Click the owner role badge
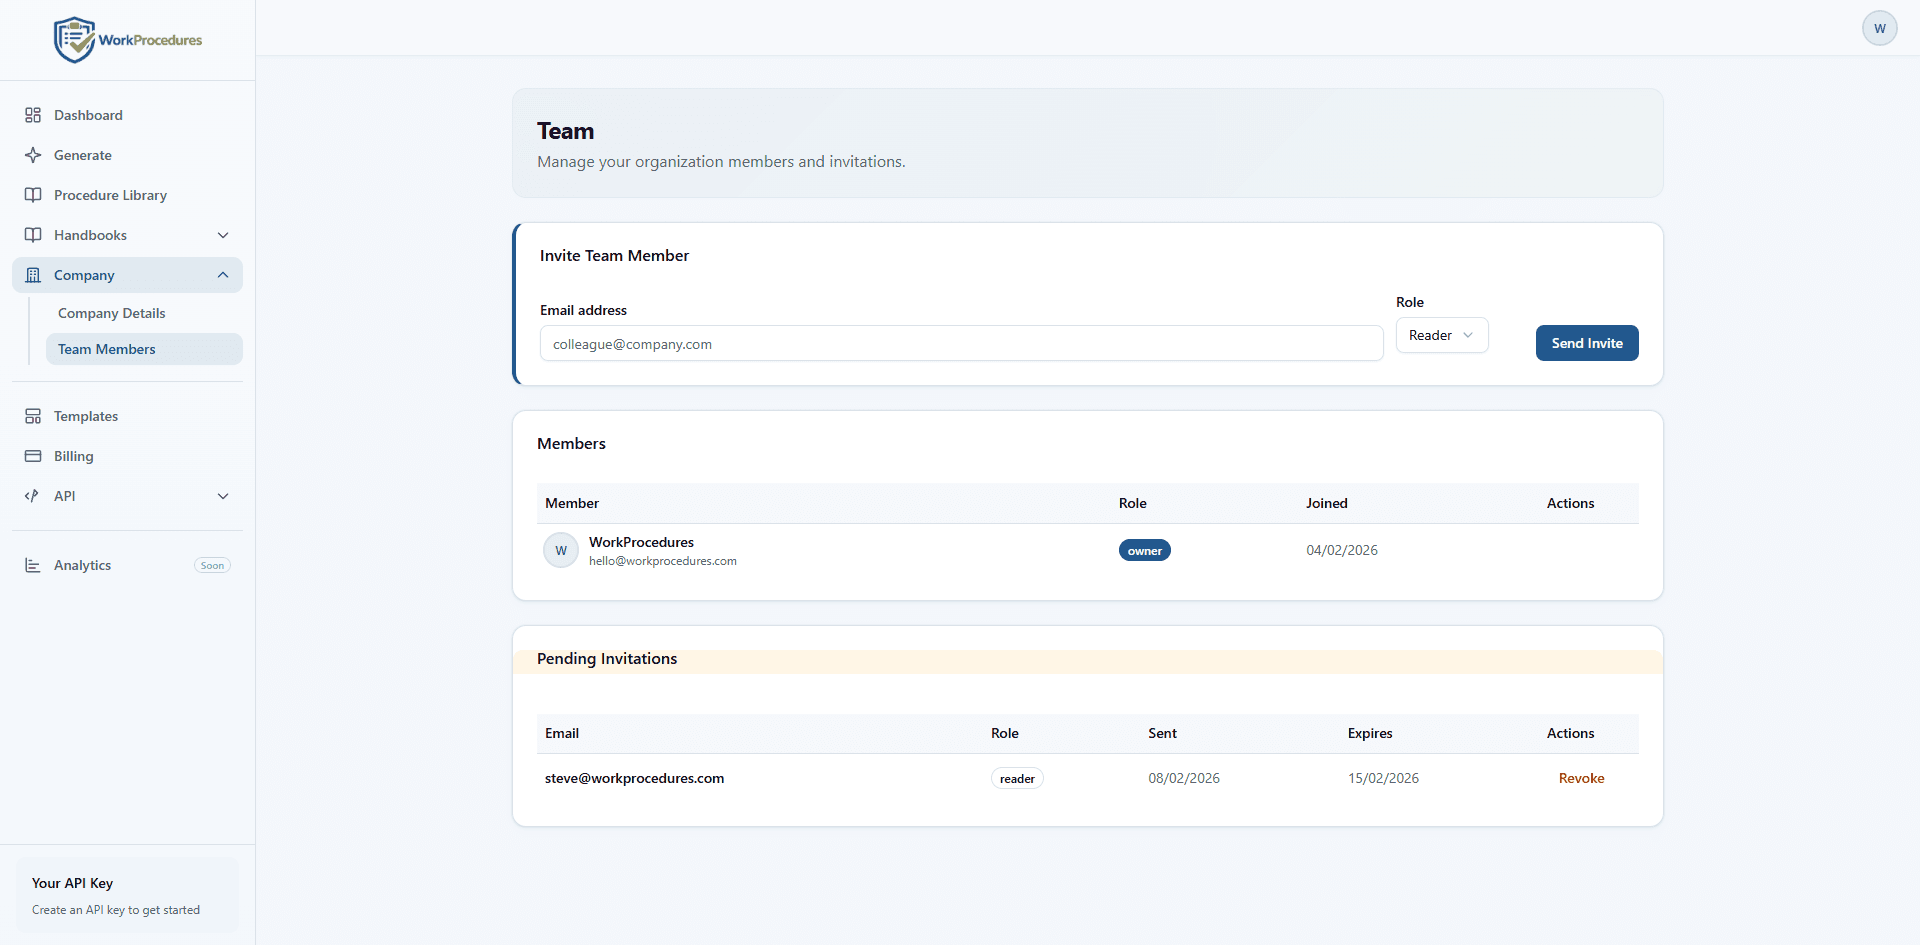Screen dimensions: 1920x945 pos(1144,550)
